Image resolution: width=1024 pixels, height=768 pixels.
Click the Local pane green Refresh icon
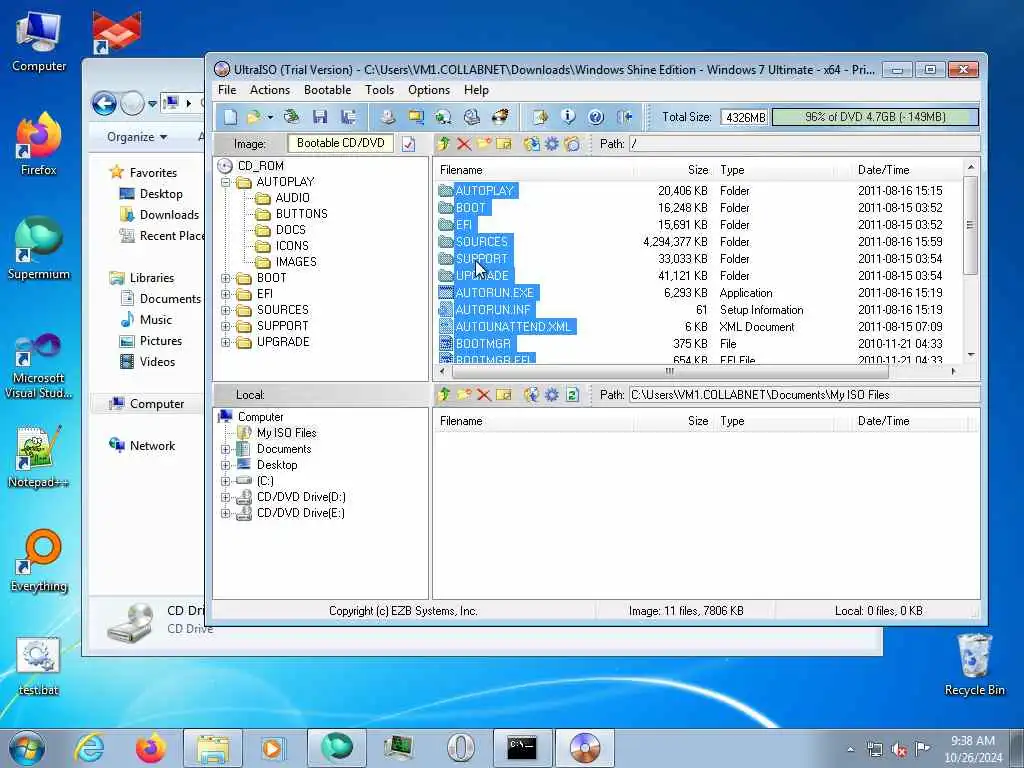(x=572, y=394)
